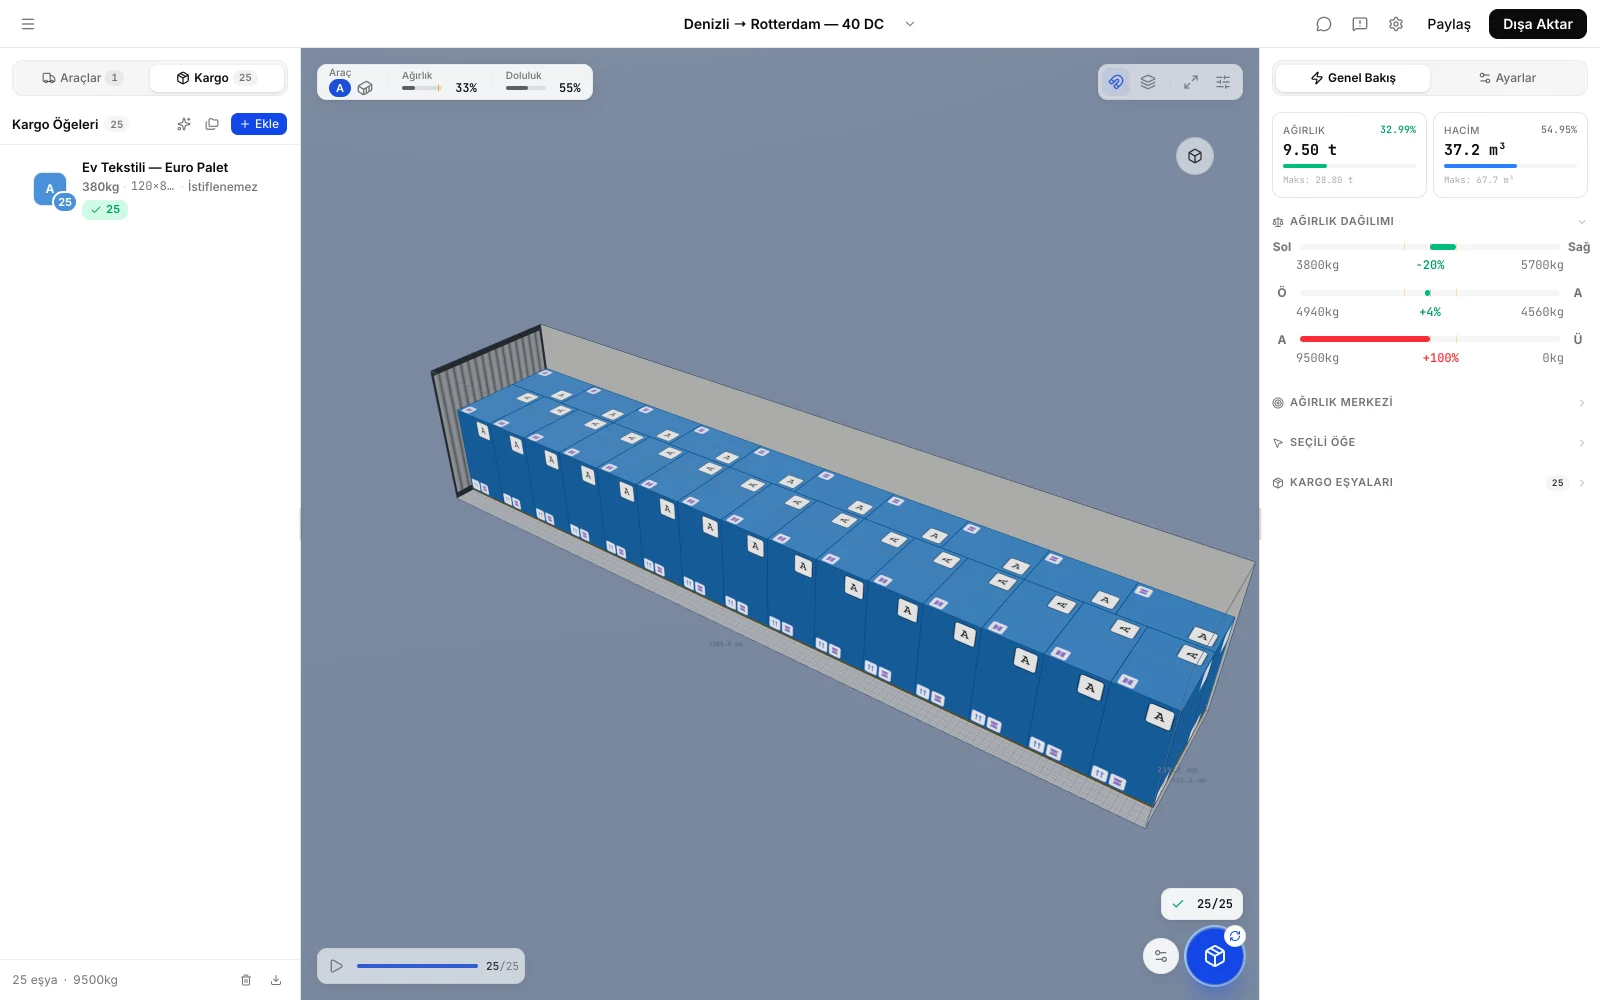
Task: Click the blue A cargo badge
Action: (50, 189)
